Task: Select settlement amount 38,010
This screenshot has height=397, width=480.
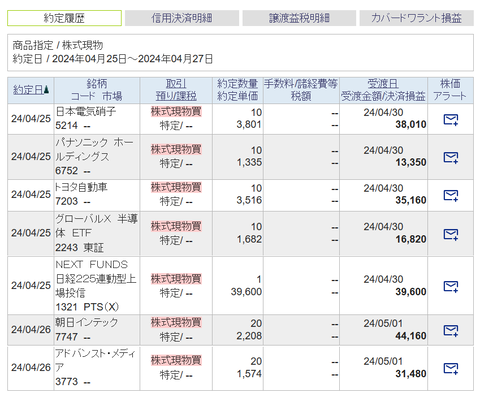Action: click(x=411, y=124)
